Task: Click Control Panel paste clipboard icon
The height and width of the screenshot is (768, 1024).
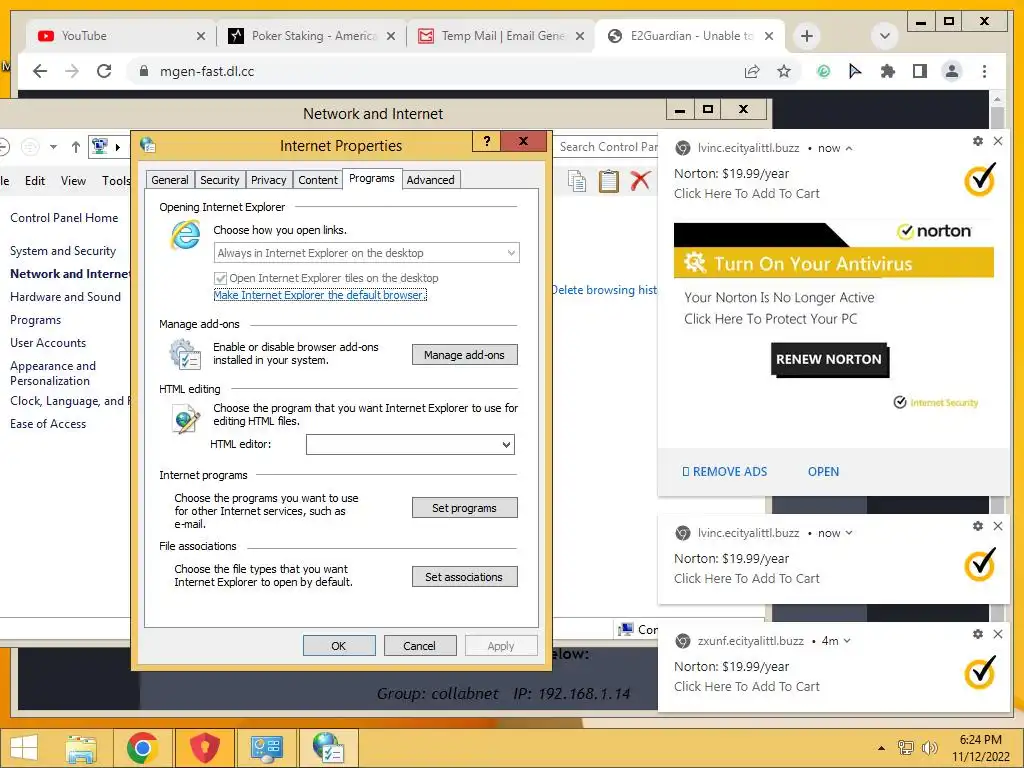Action: tap(609, 181)
